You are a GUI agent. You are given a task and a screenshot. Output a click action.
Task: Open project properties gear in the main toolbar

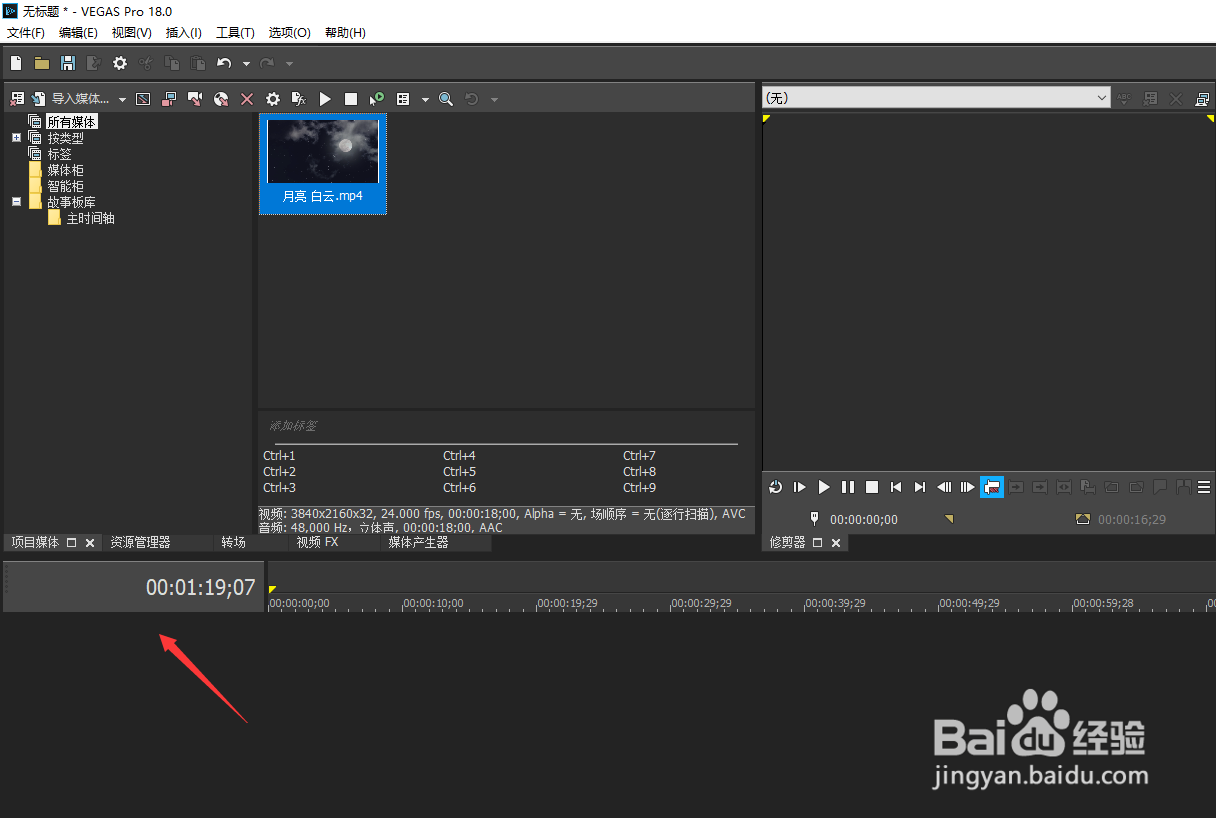point(120,63)
